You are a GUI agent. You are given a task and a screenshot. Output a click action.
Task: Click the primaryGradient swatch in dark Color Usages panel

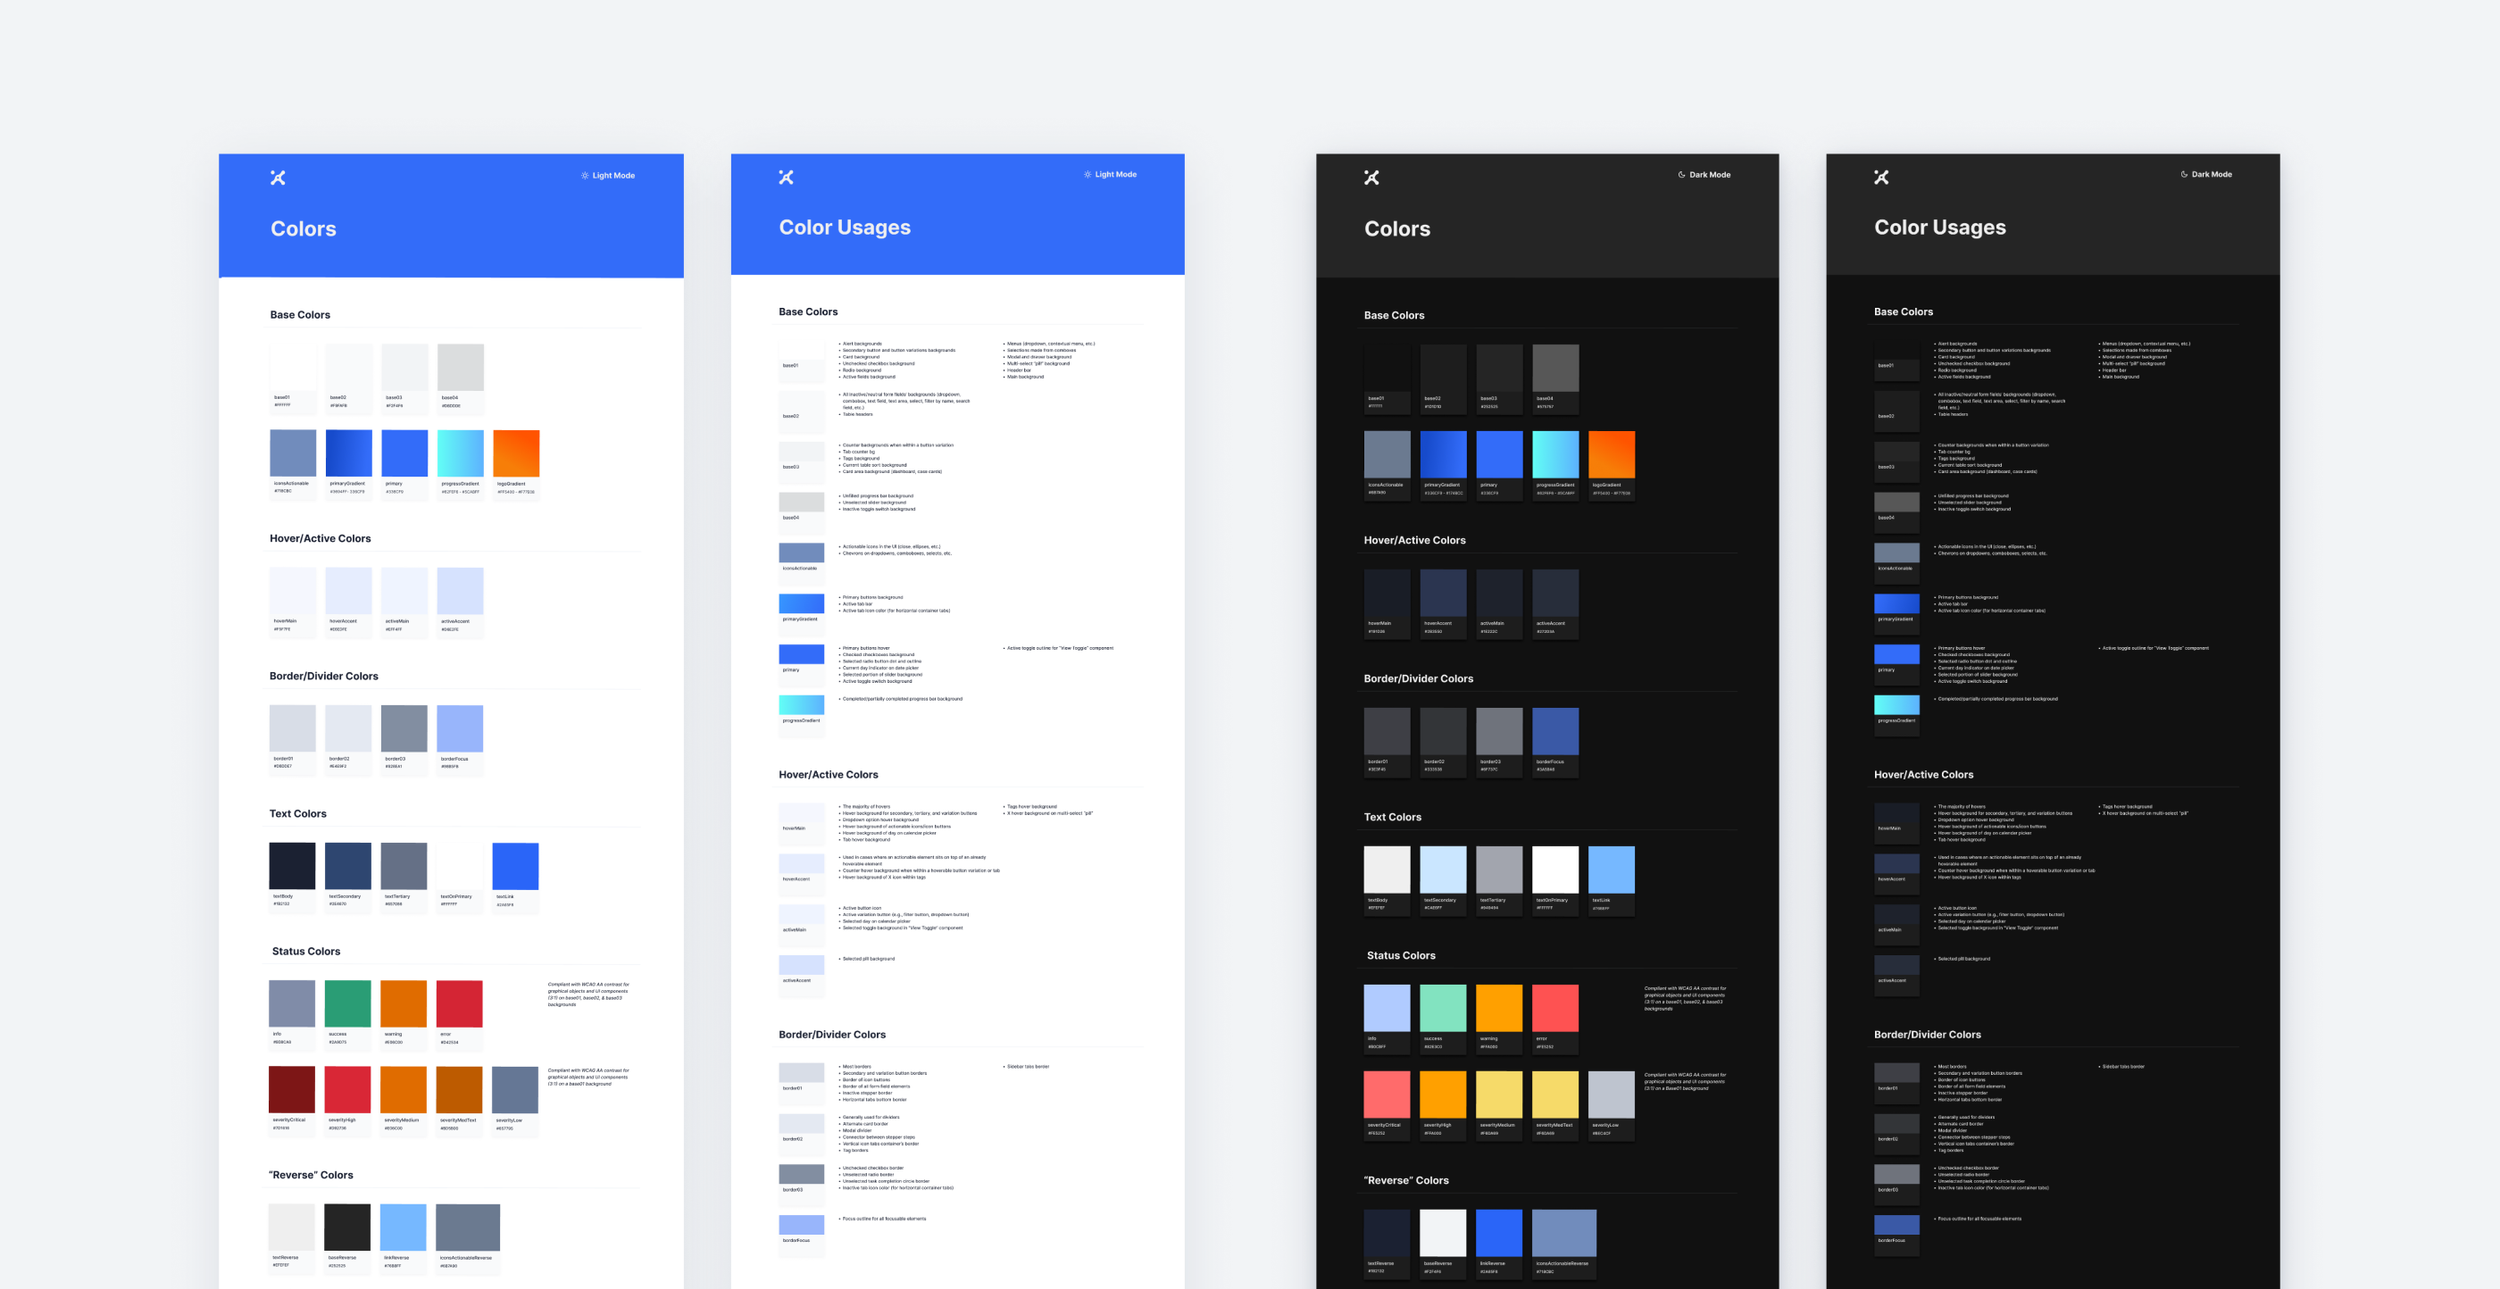[x=1896, y=604]
